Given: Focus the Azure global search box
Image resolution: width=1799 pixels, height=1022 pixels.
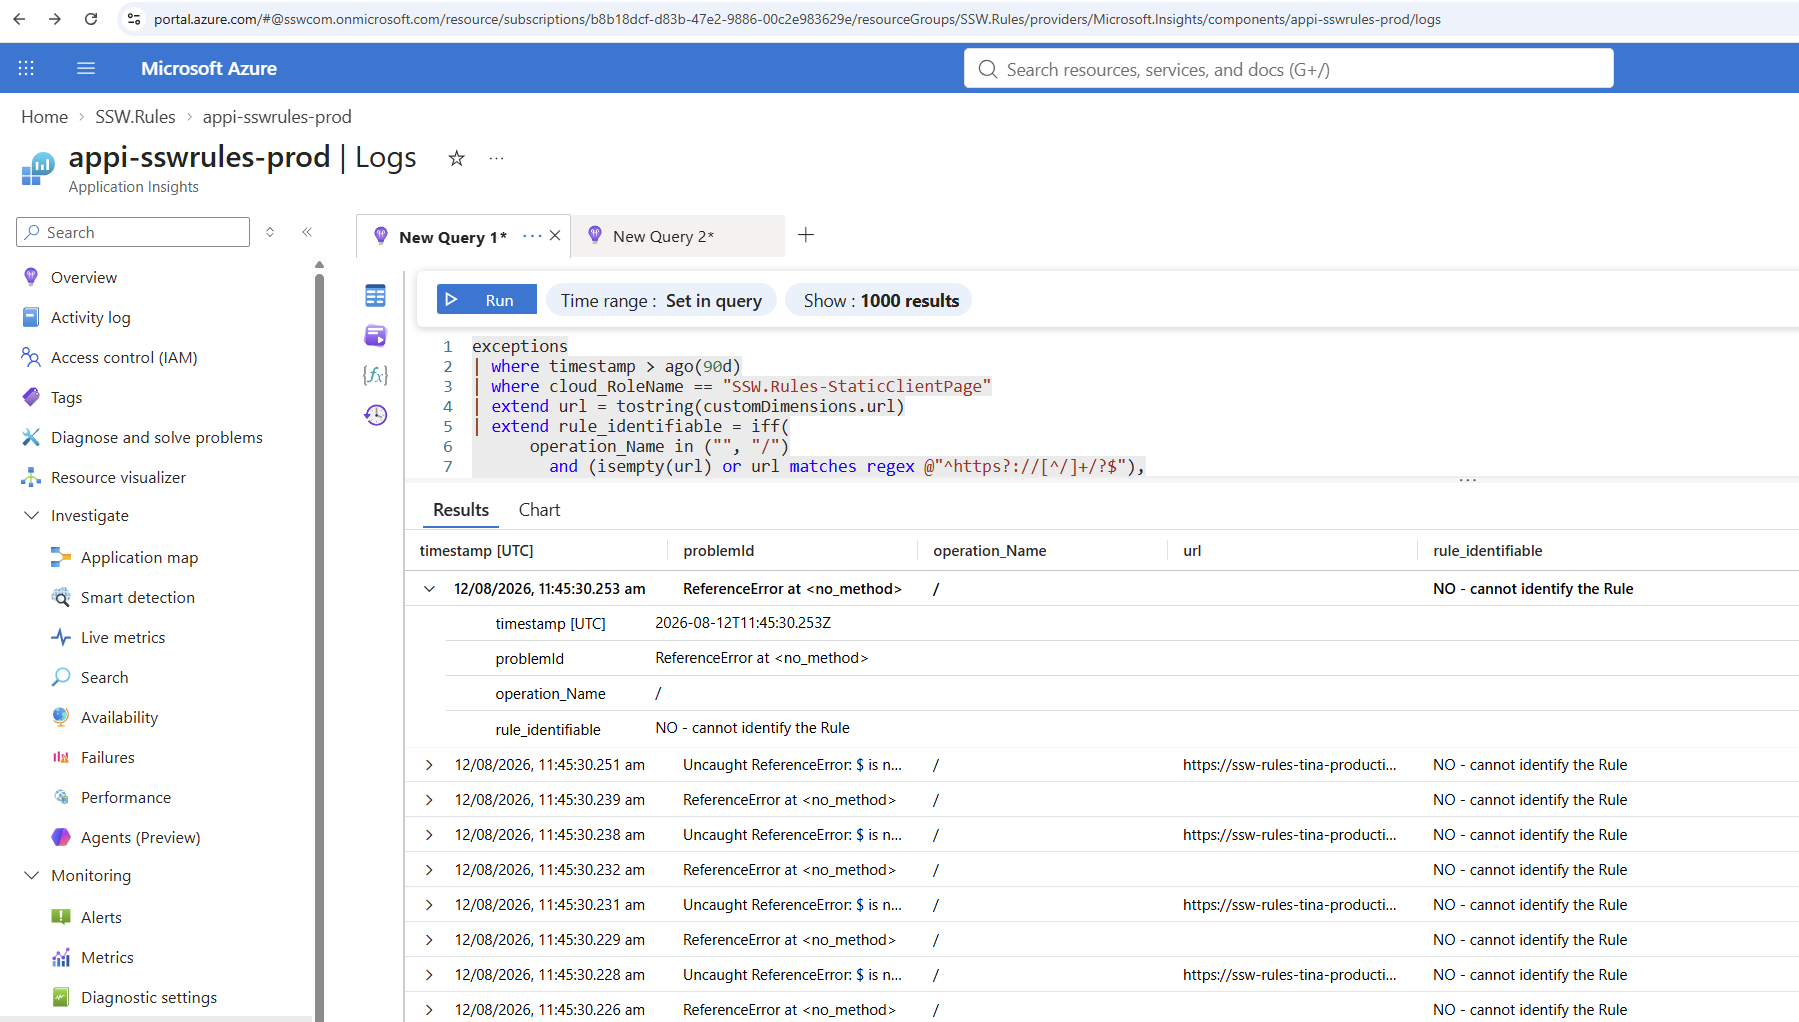Looking at the screenshot, I should [x=1288, y=69].
